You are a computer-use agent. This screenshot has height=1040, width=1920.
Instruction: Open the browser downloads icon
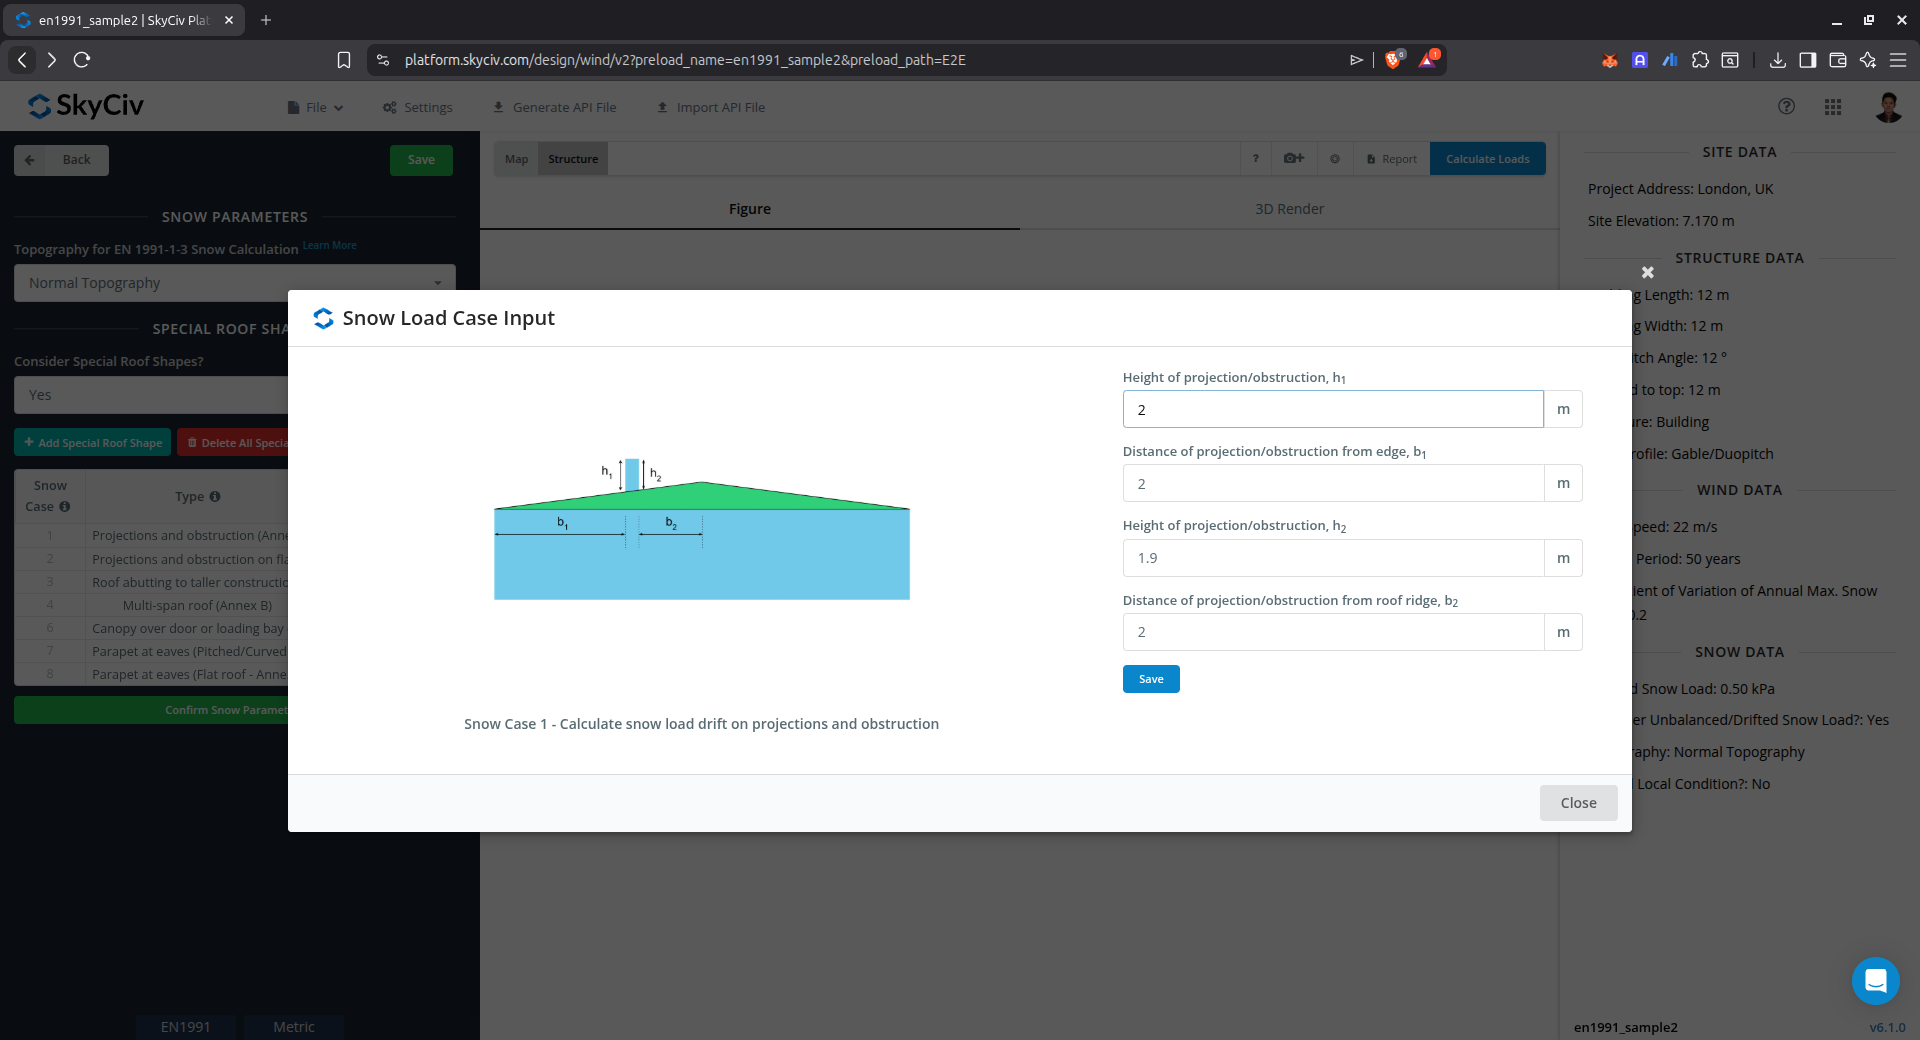click(x=1777, y=60)
